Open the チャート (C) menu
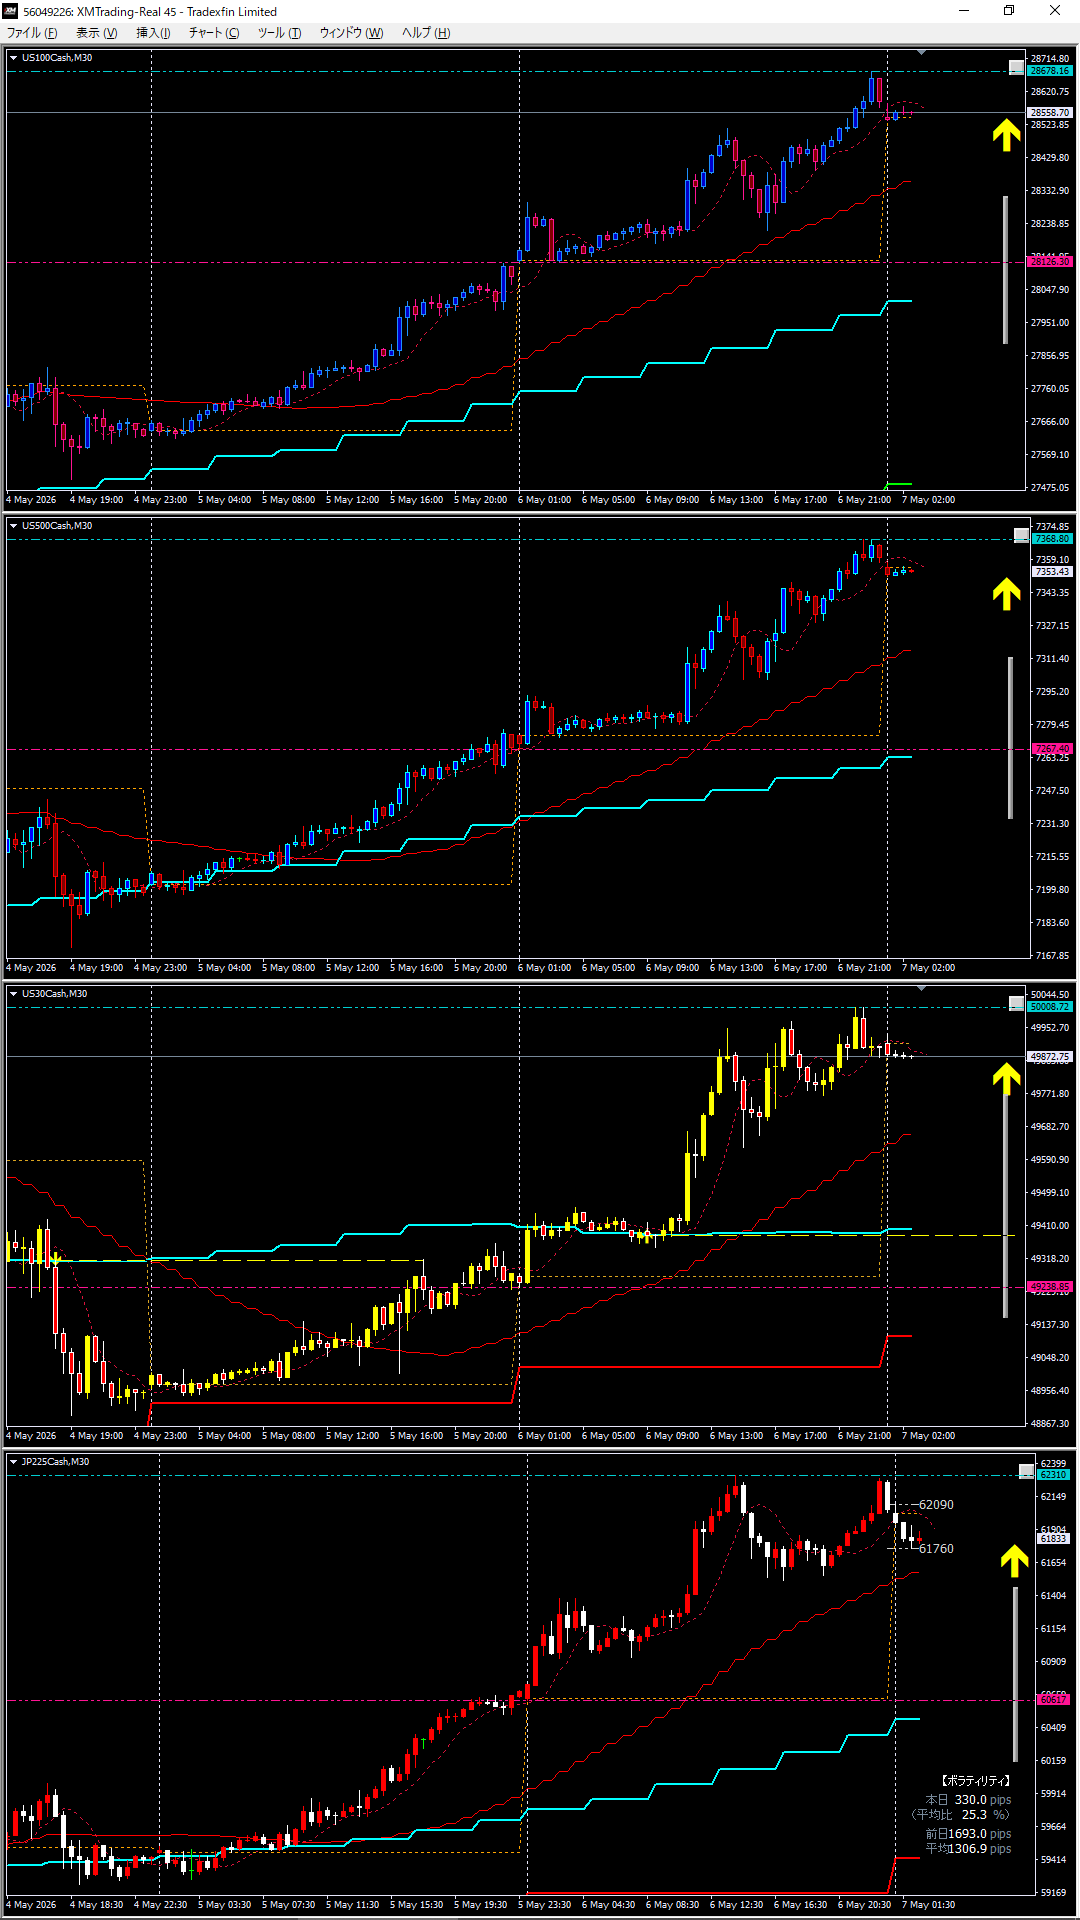This screenshot has width=1080, height=1920. tap(214, 33)
